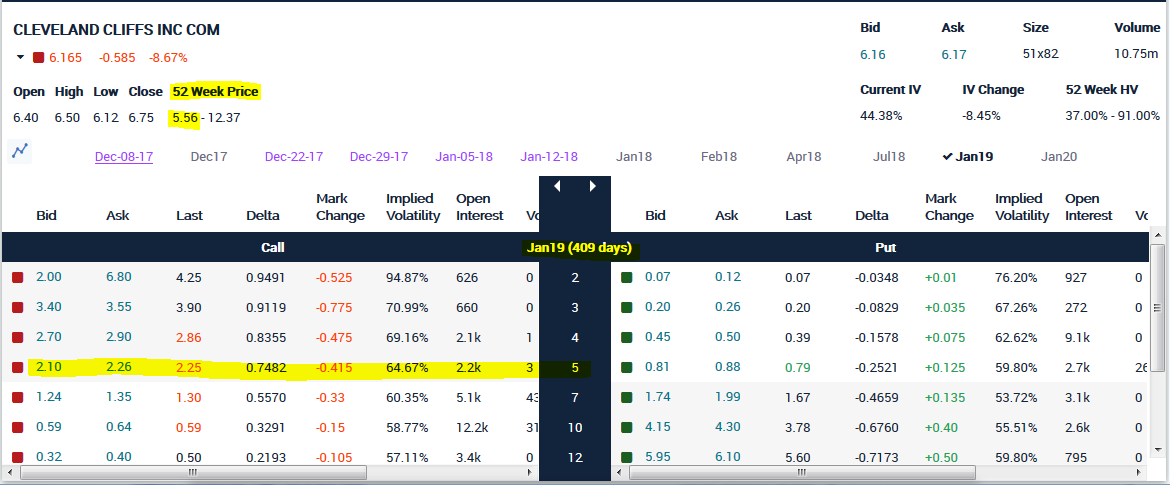Click call-side Delta column header
The image size is (1170, 485).
[263, 216]
